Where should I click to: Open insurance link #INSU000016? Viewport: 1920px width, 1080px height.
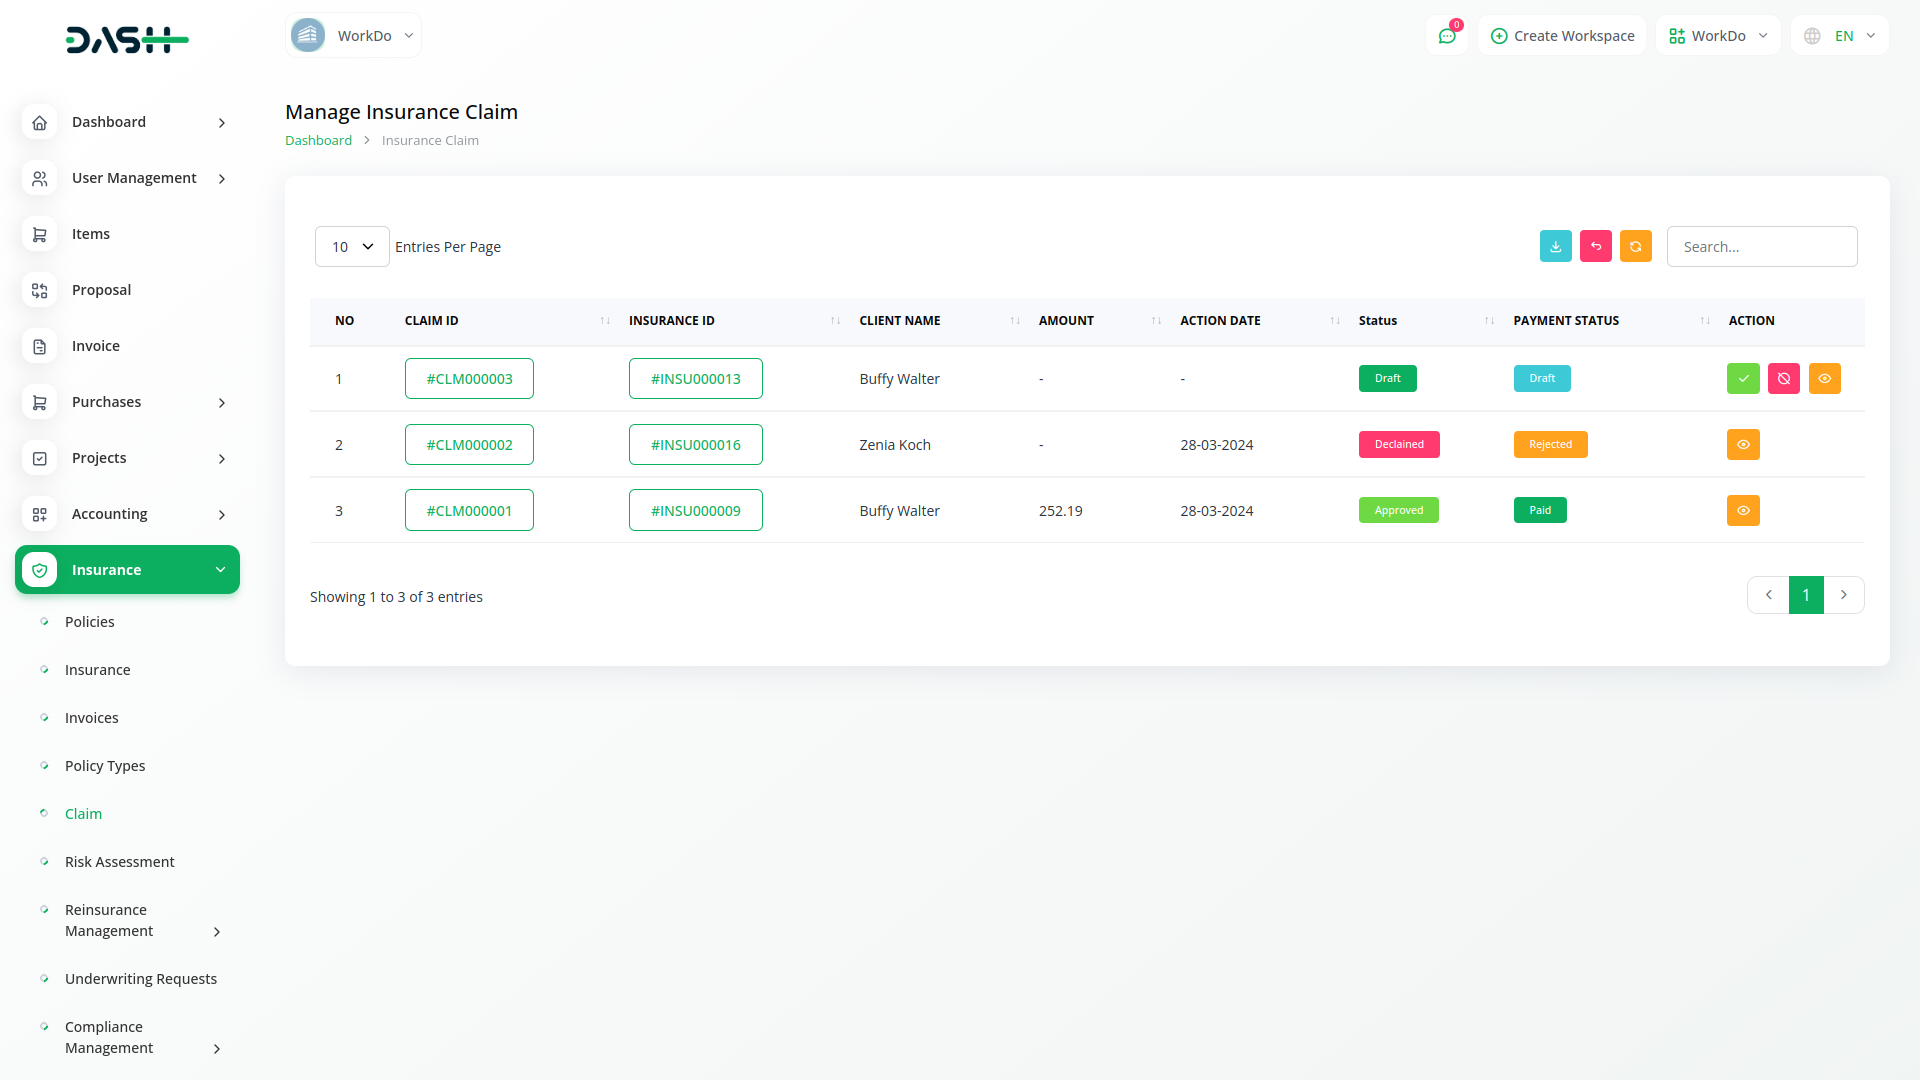tap(695, 445)
